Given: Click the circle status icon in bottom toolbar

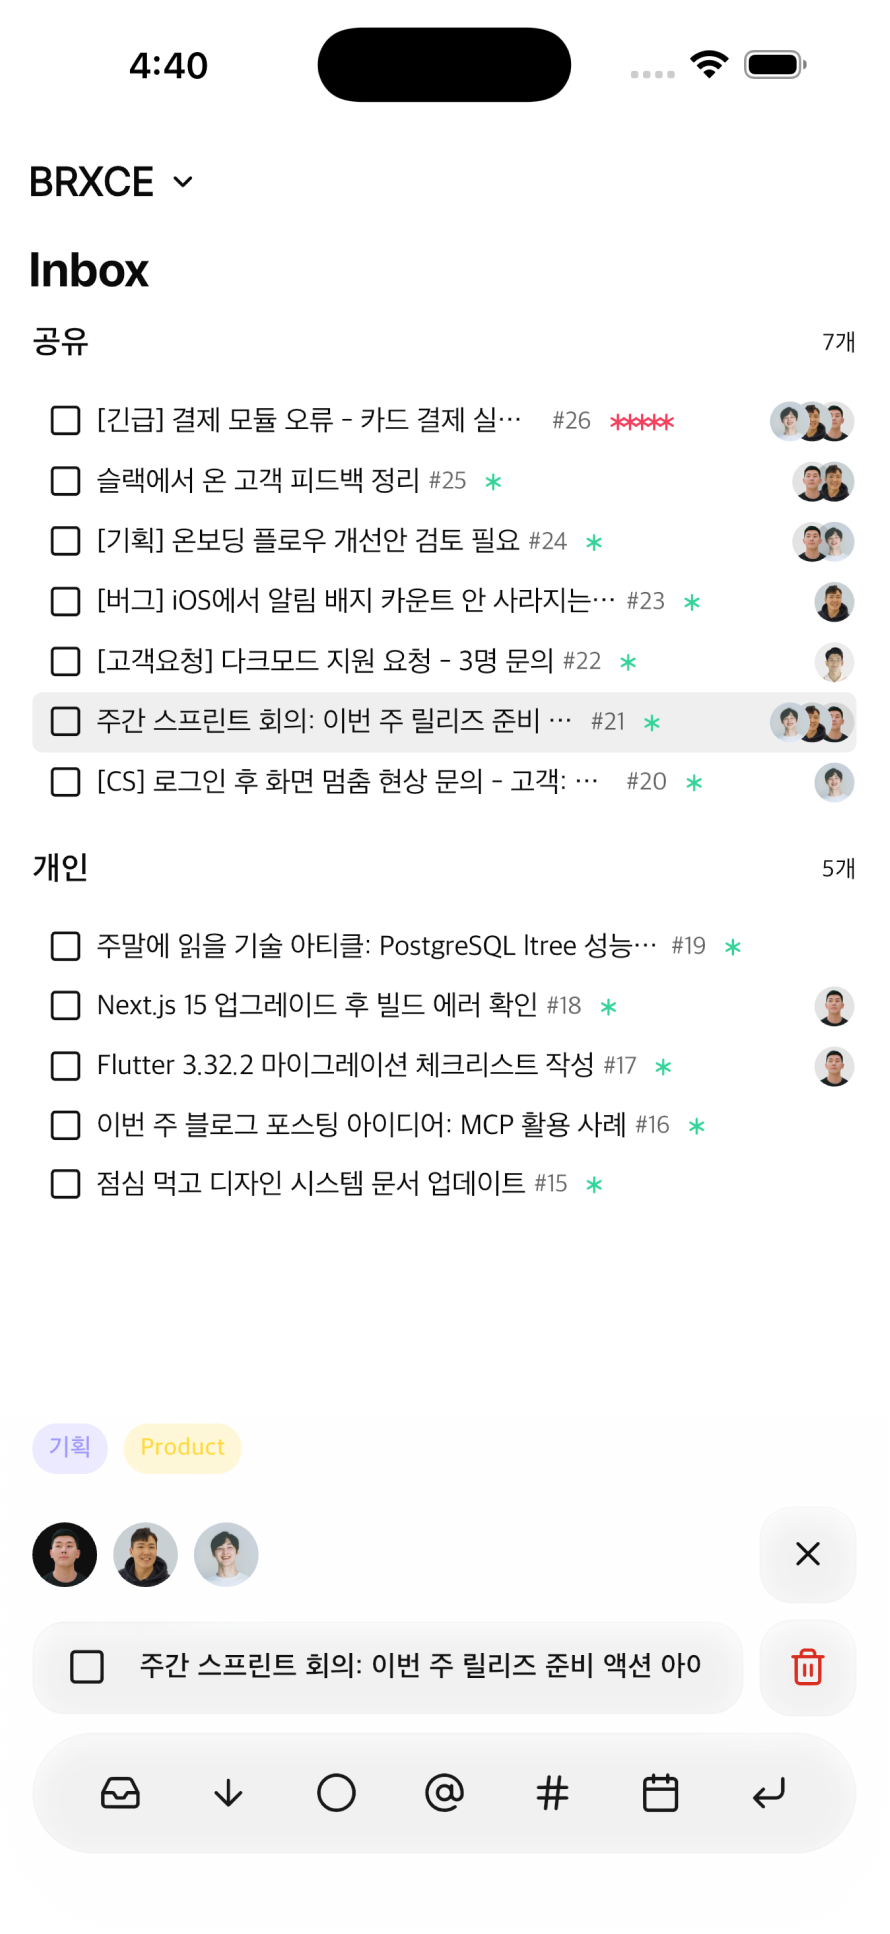Looking at the screenshot, I should click(x=336, y=1793).
